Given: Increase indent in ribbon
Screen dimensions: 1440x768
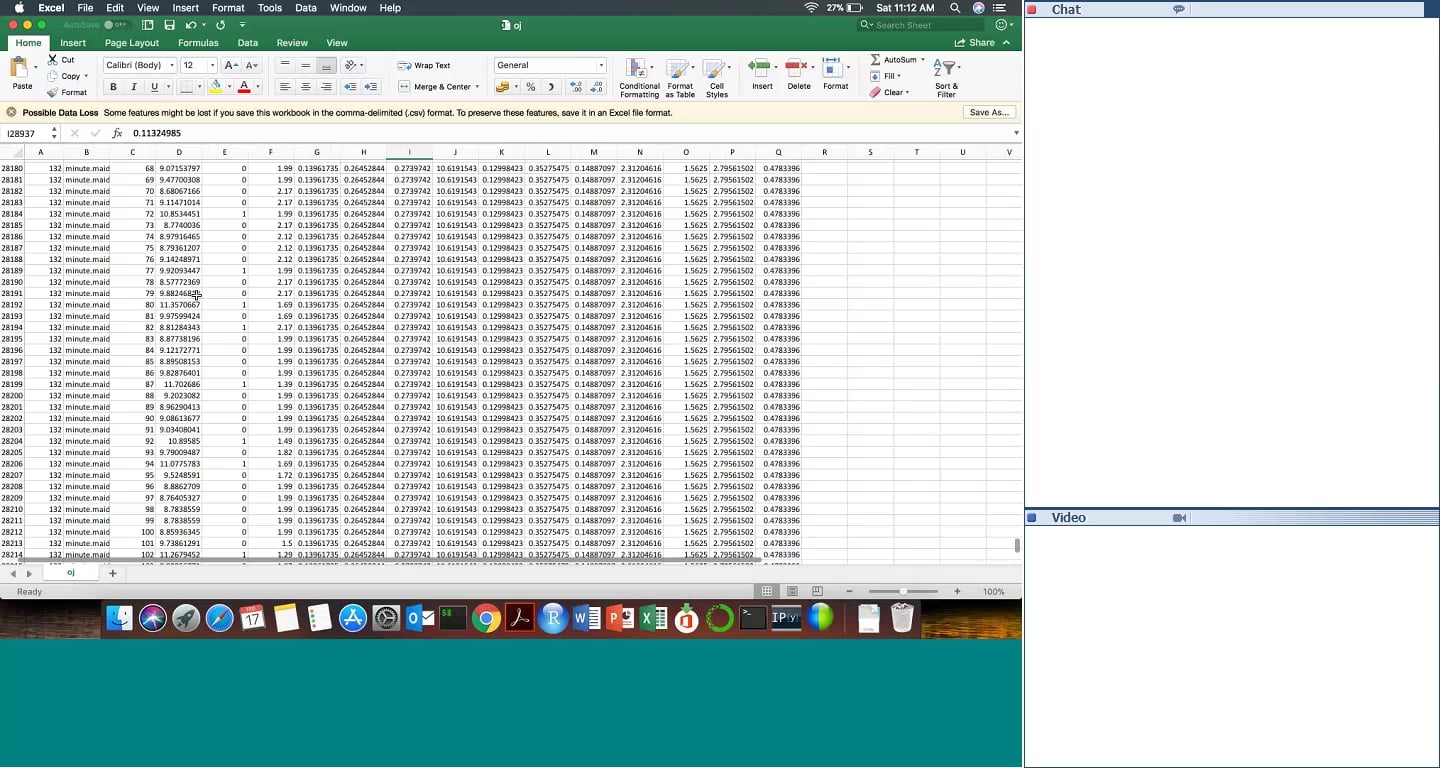Looking at the screenshot, I should coord(371,87).
